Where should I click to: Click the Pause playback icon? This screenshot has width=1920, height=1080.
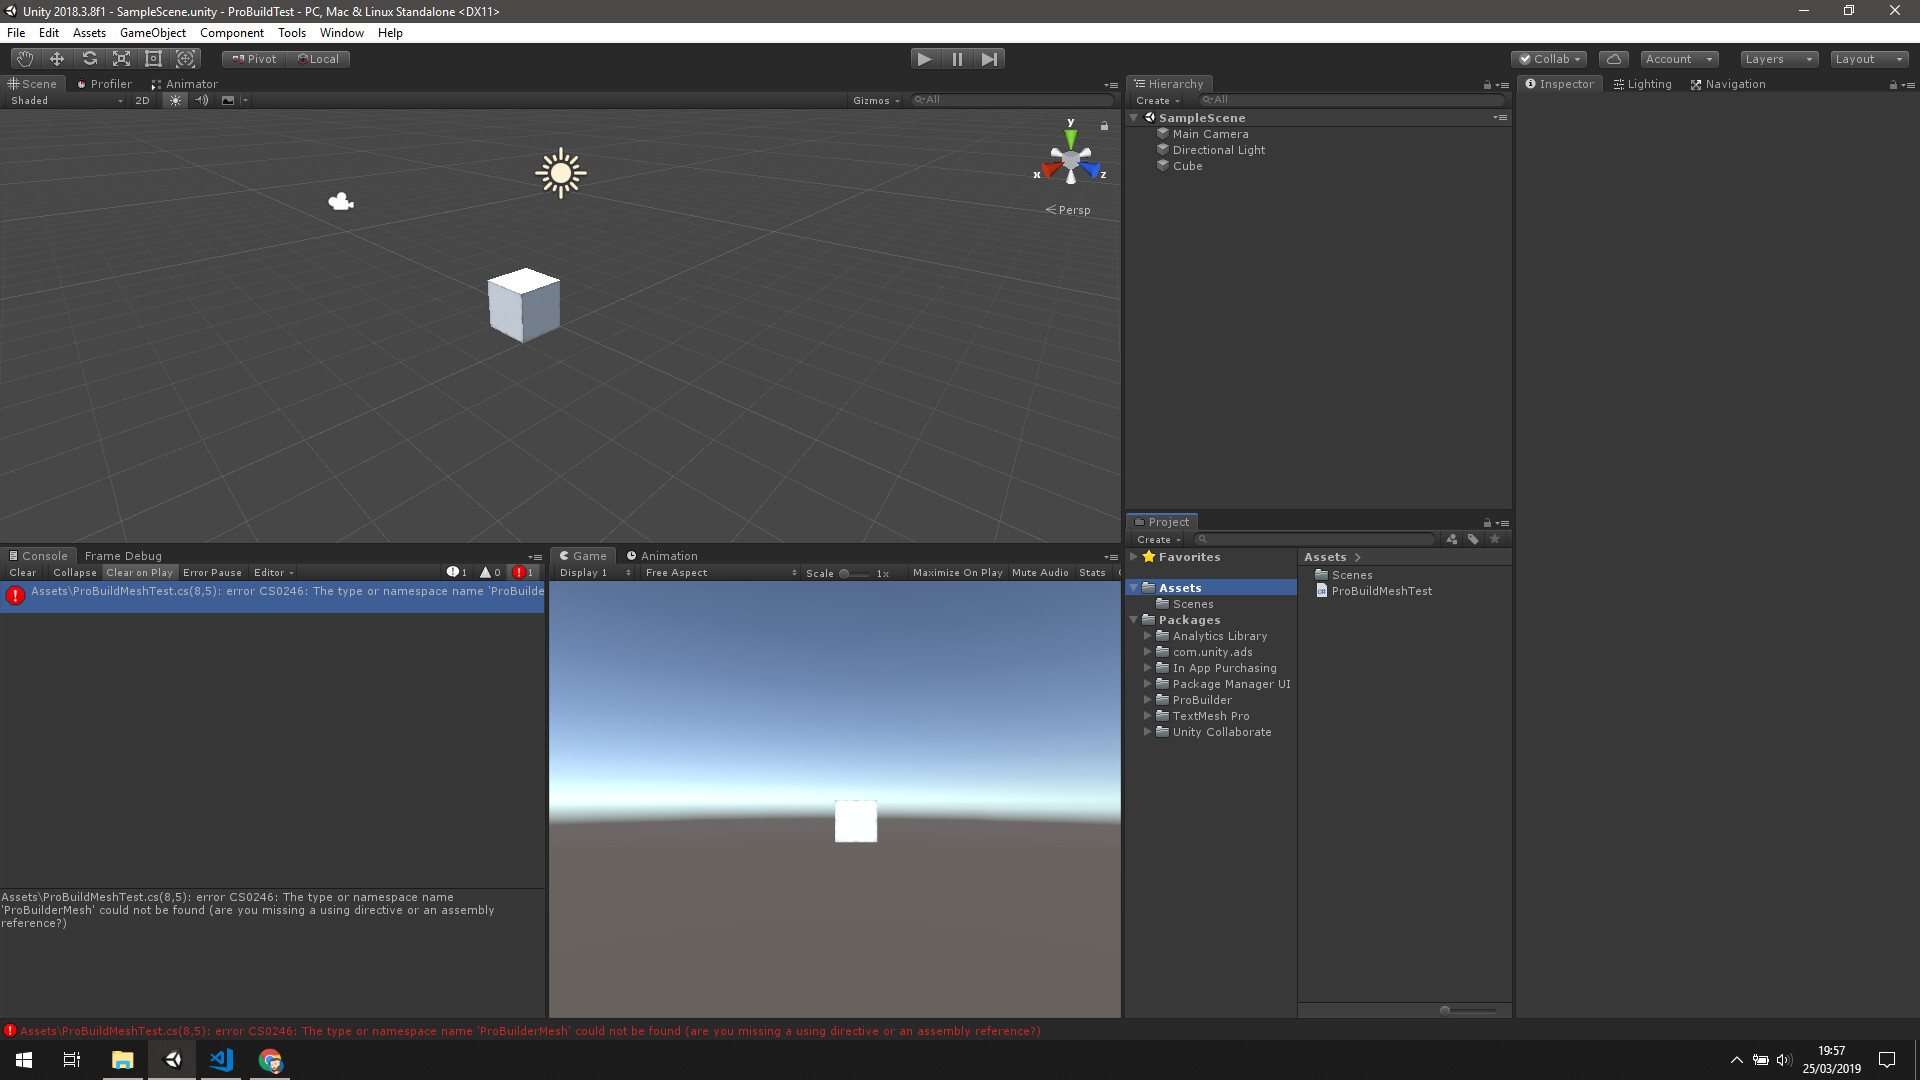(x=957, y=58)
